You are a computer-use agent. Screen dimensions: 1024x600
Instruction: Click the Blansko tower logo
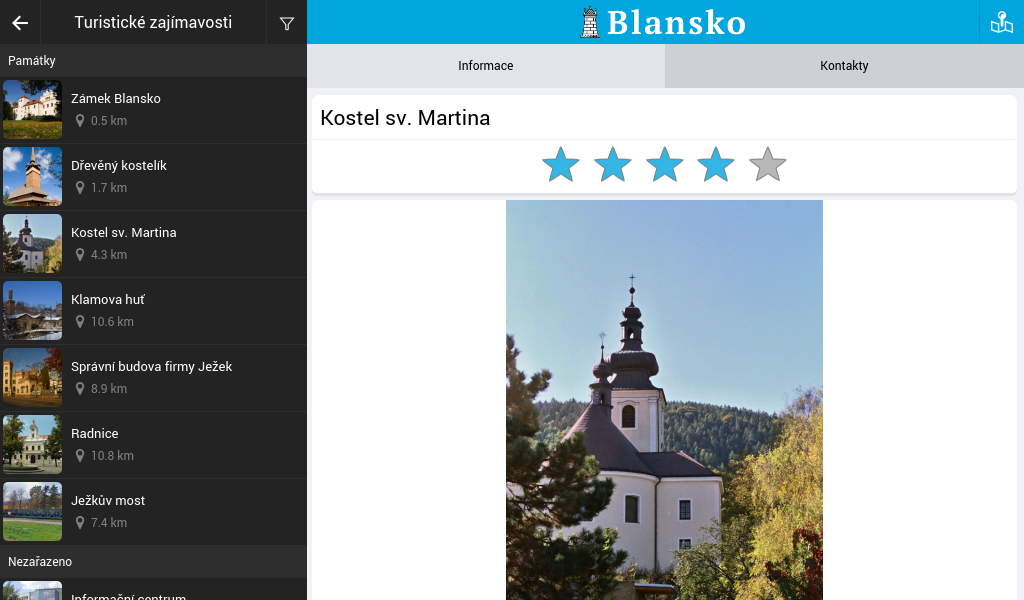point(590,22)
